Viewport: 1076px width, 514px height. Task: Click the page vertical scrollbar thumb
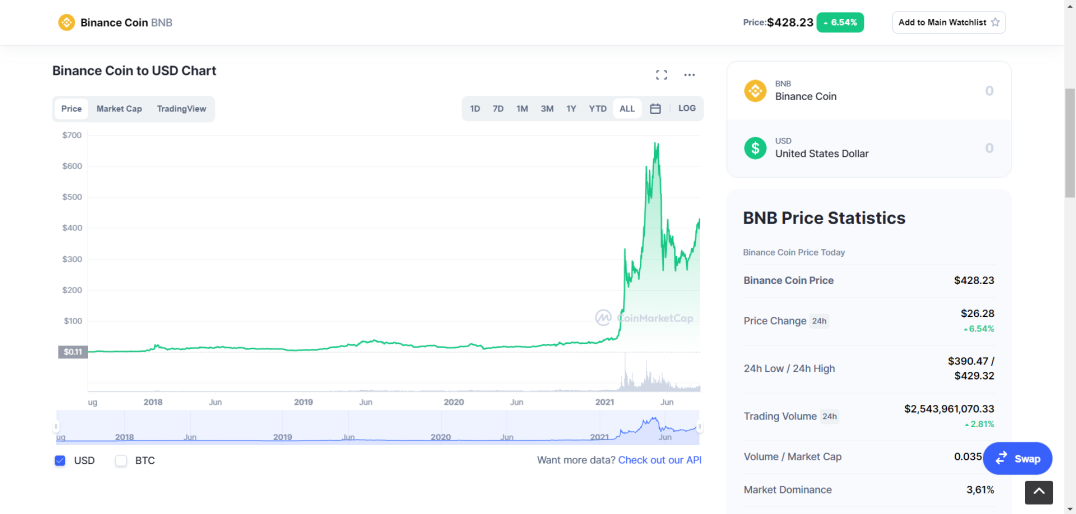pos(1070,143)
